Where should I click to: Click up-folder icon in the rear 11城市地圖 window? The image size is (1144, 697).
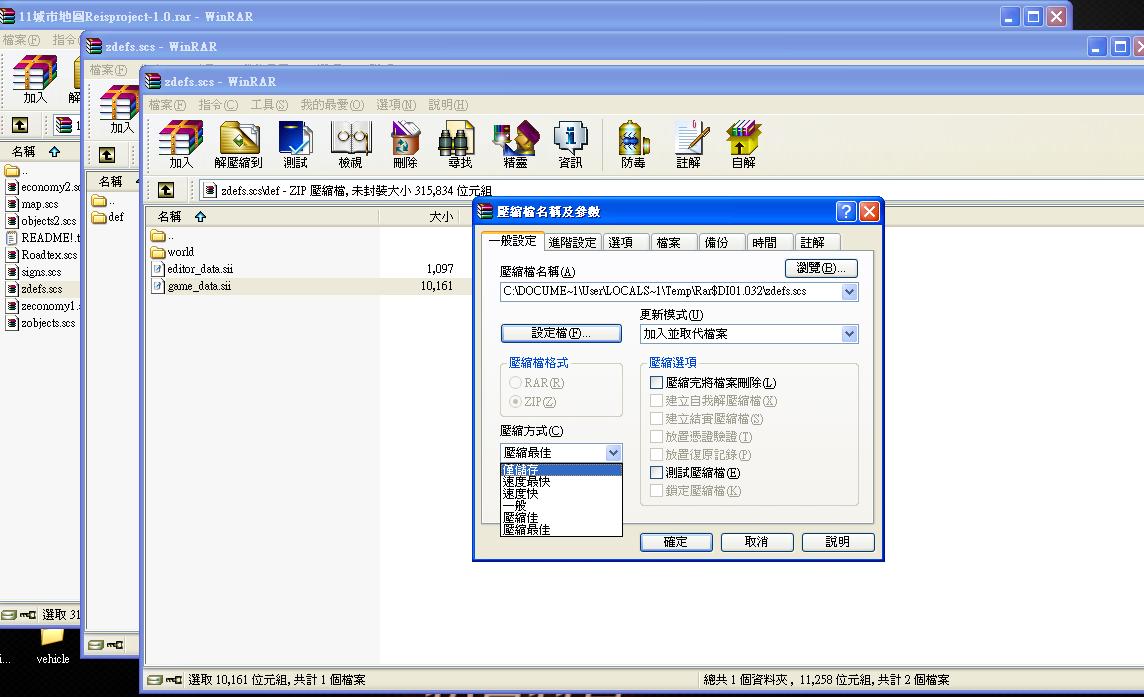tap(20, 125)
